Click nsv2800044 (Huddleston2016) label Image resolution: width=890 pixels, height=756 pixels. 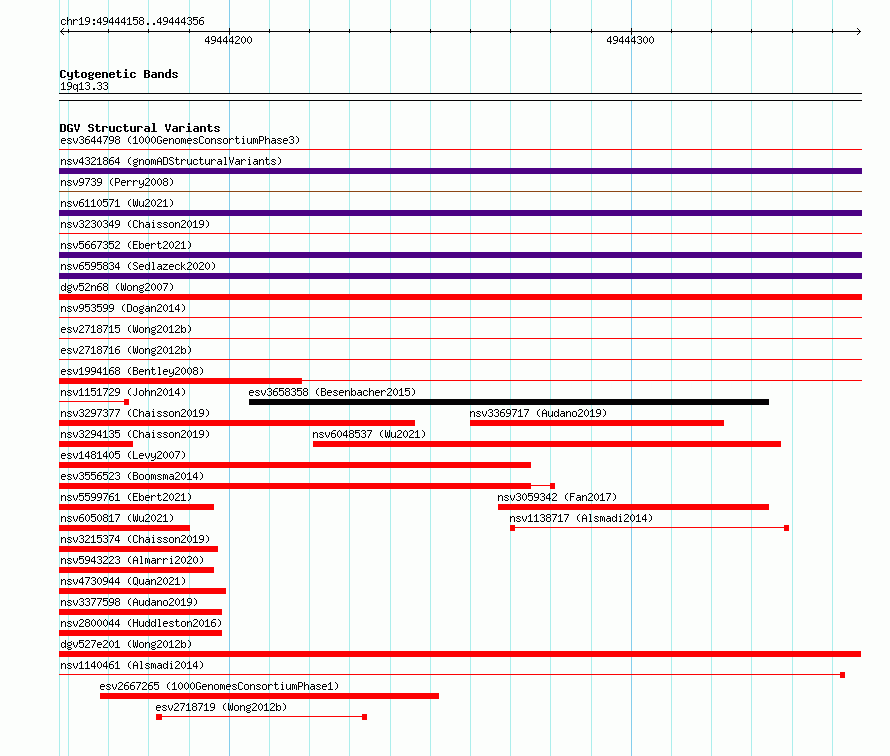coord(141,623)
